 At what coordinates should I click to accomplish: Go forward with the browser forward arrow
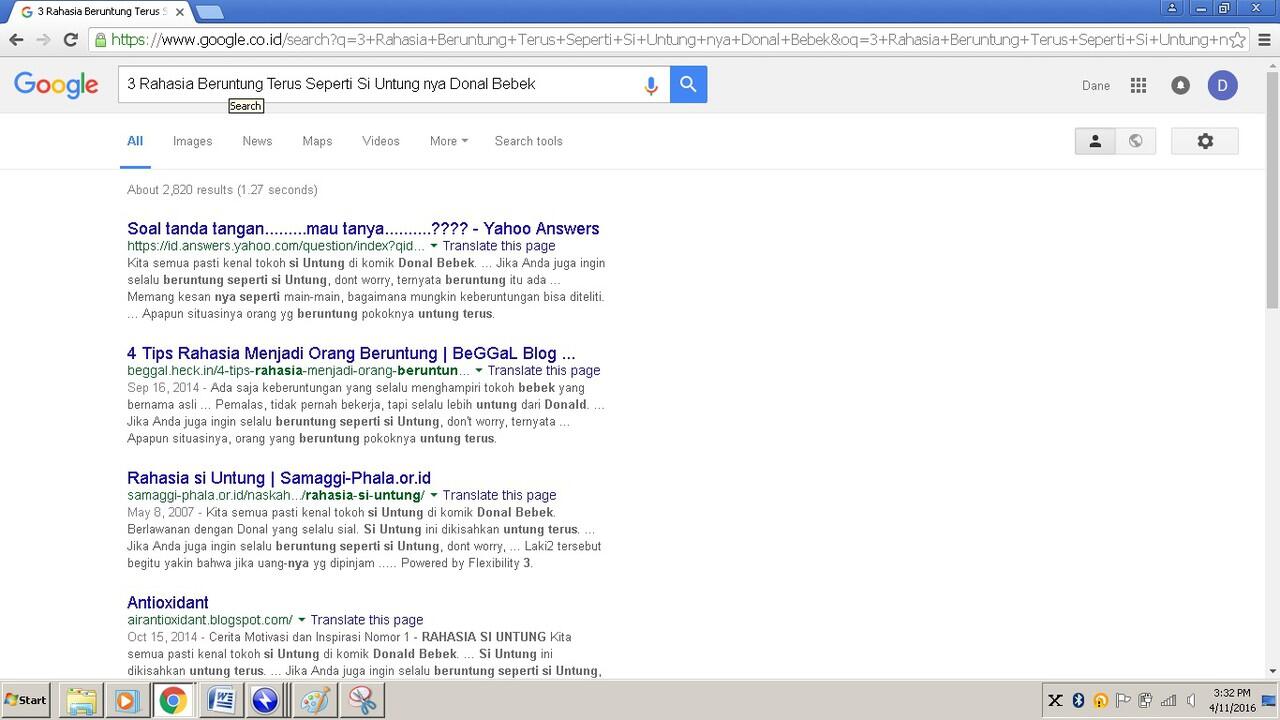tap(43, 40)
